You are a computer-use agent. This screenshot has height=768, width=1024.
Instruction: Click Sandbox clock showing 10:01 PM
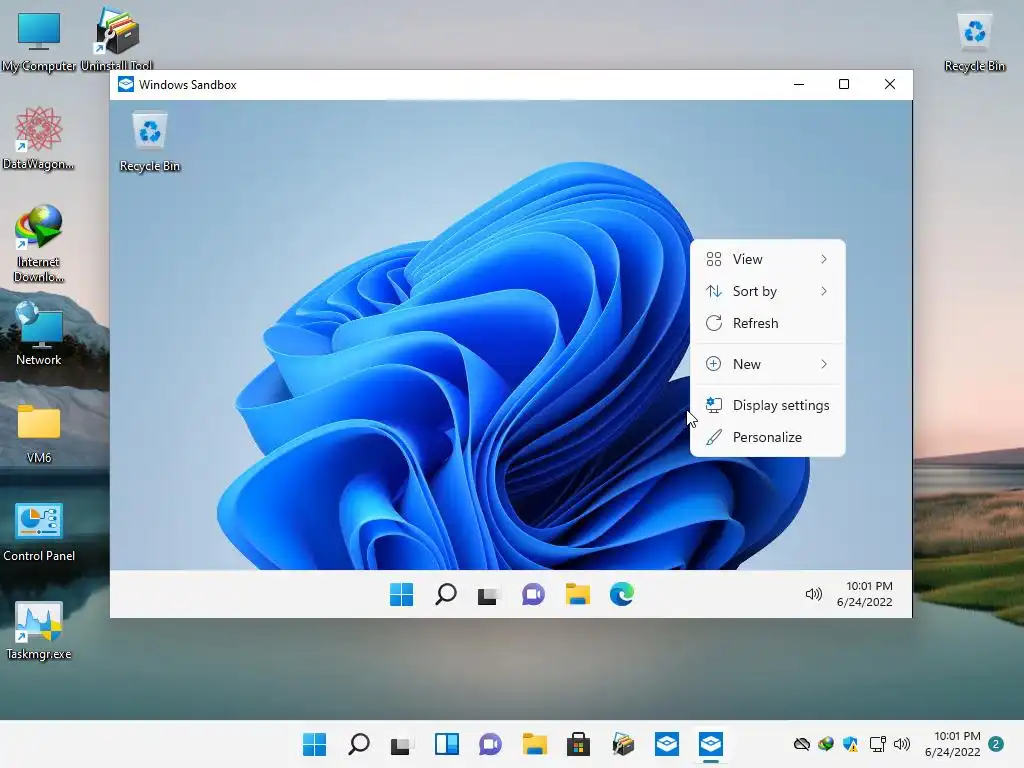click(865, 594)
